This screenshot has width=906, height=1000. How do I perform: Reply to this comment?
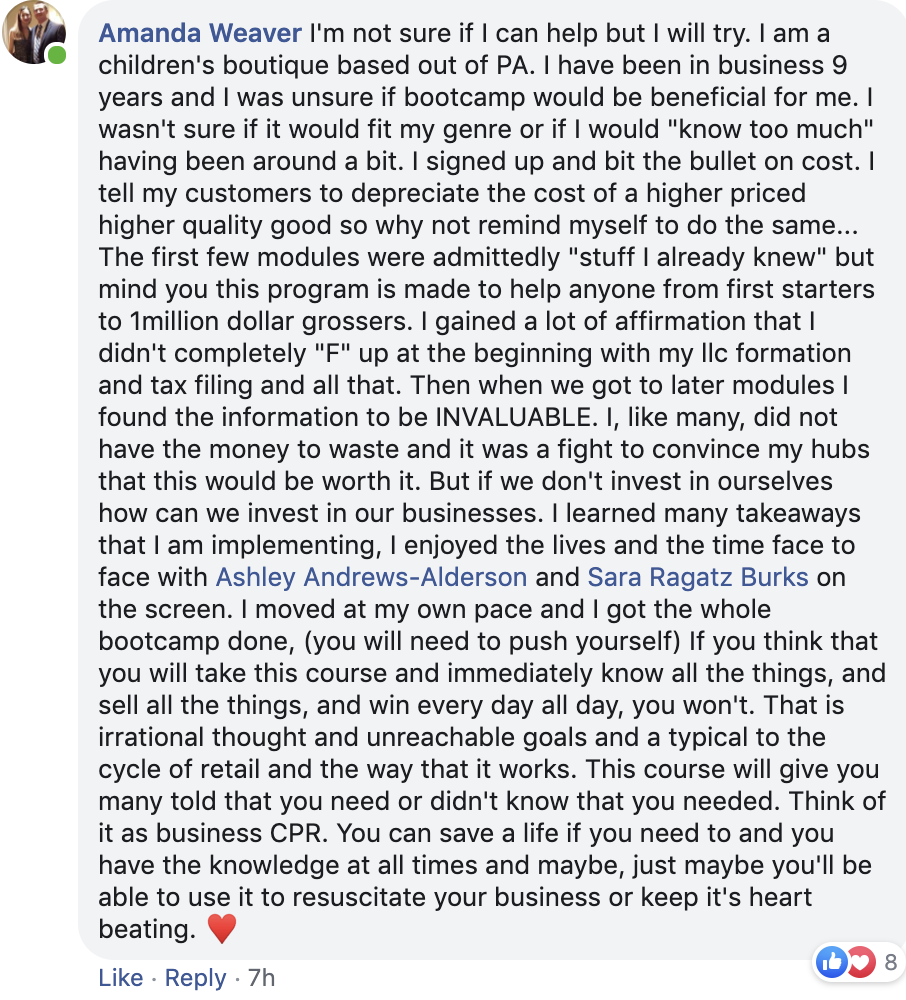click(x=195, y=977)
